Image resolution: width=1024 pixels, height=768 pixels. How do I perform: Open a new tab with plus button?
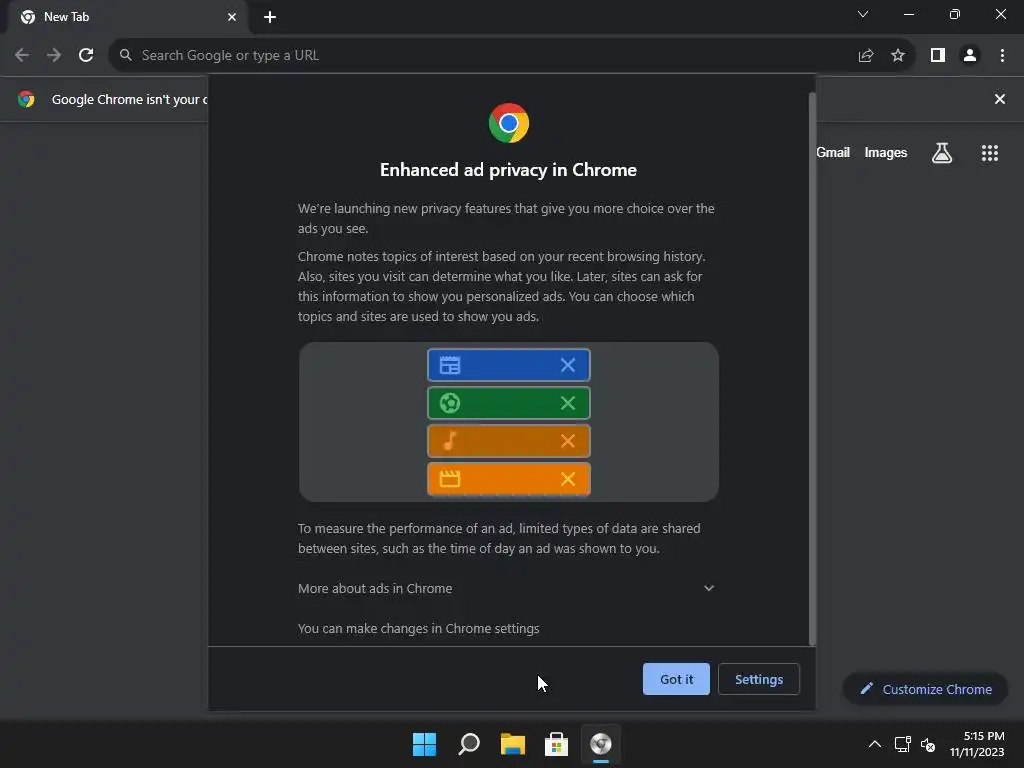[270, 17]
